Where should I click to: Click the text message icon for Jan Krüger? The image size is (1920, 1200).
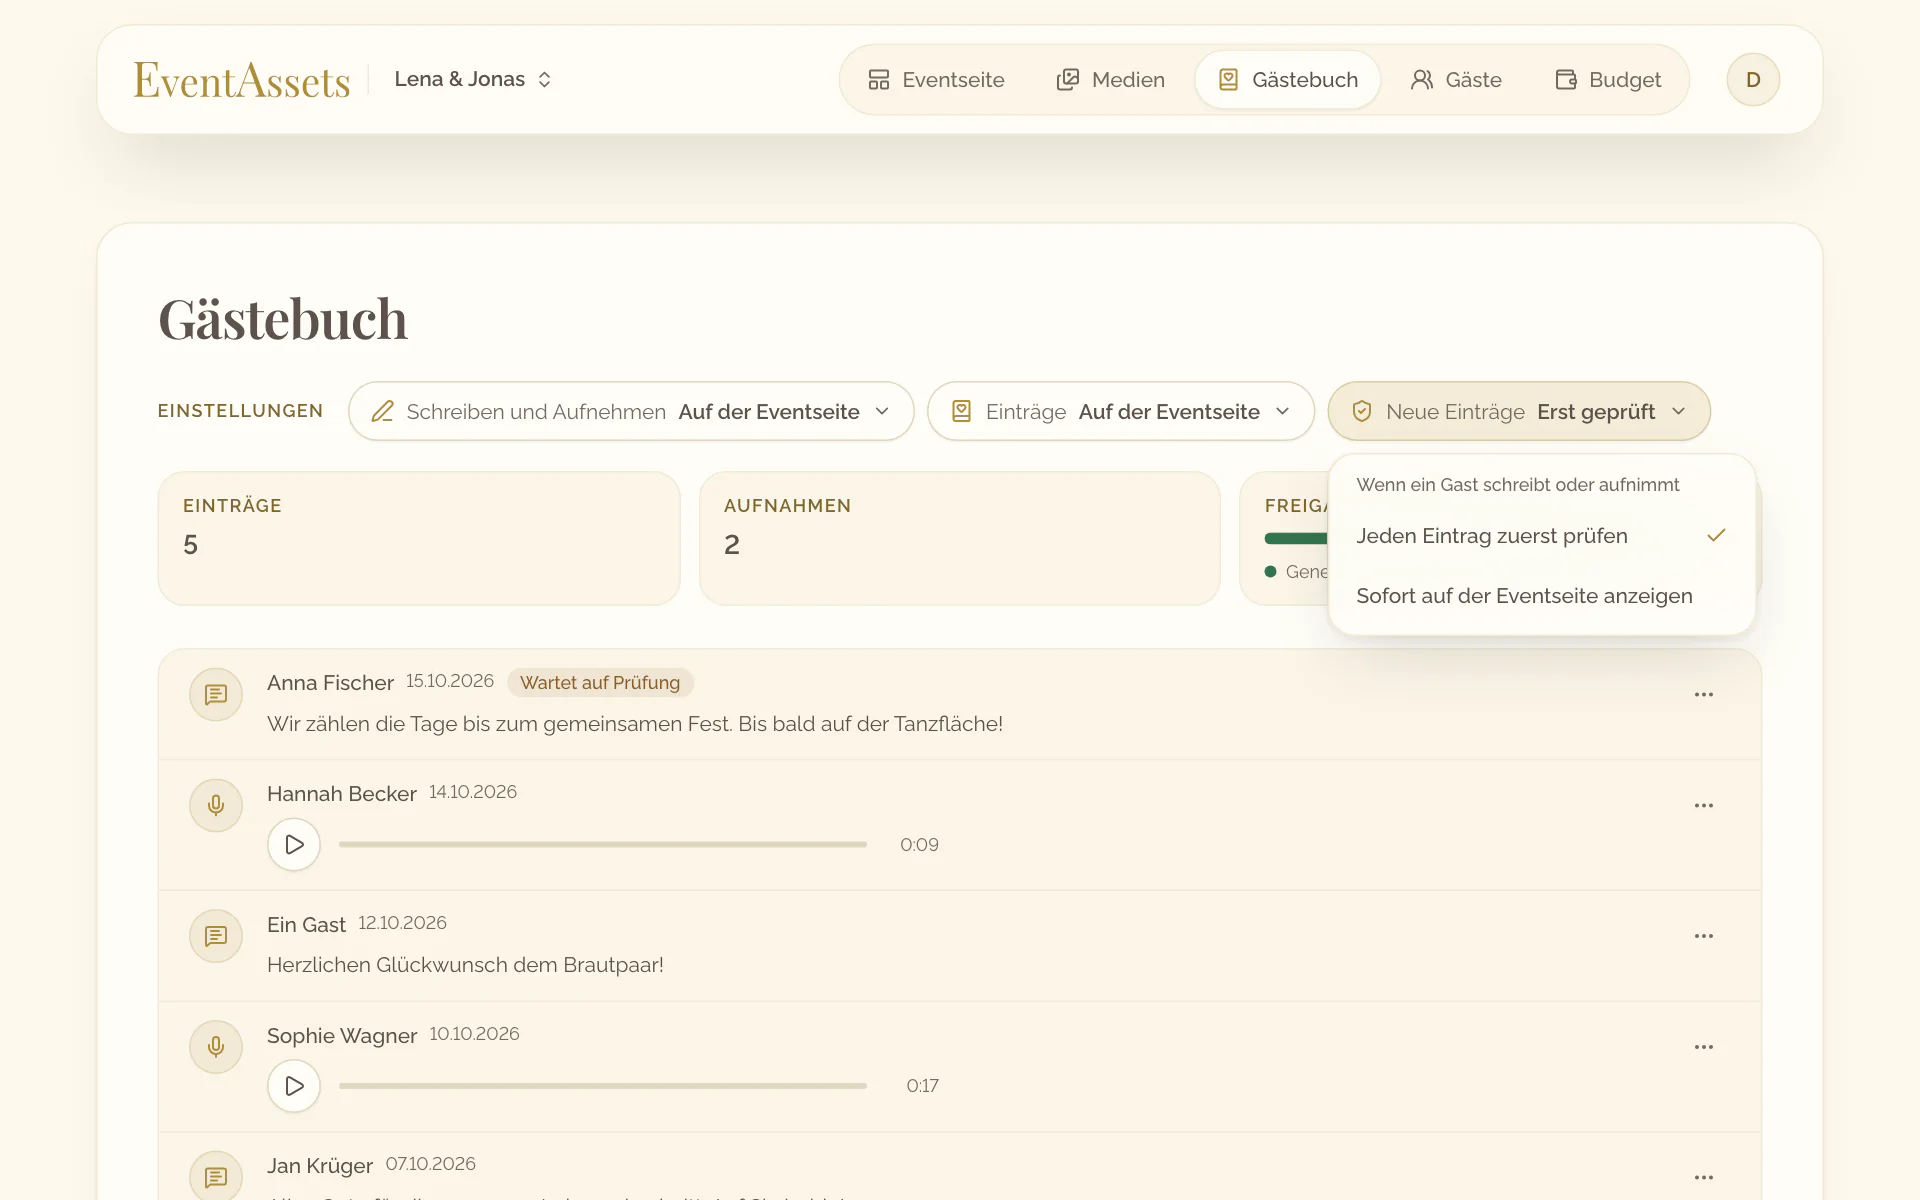(x=216, y=1177)
